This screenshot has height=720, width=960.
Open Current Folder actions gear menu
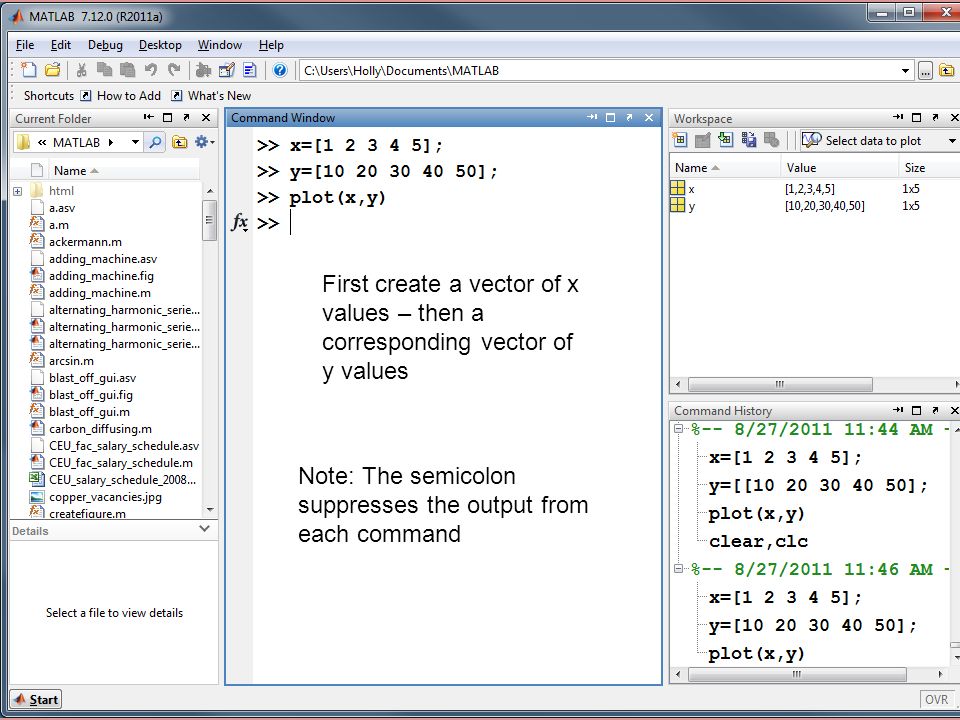tap(204, 142)
